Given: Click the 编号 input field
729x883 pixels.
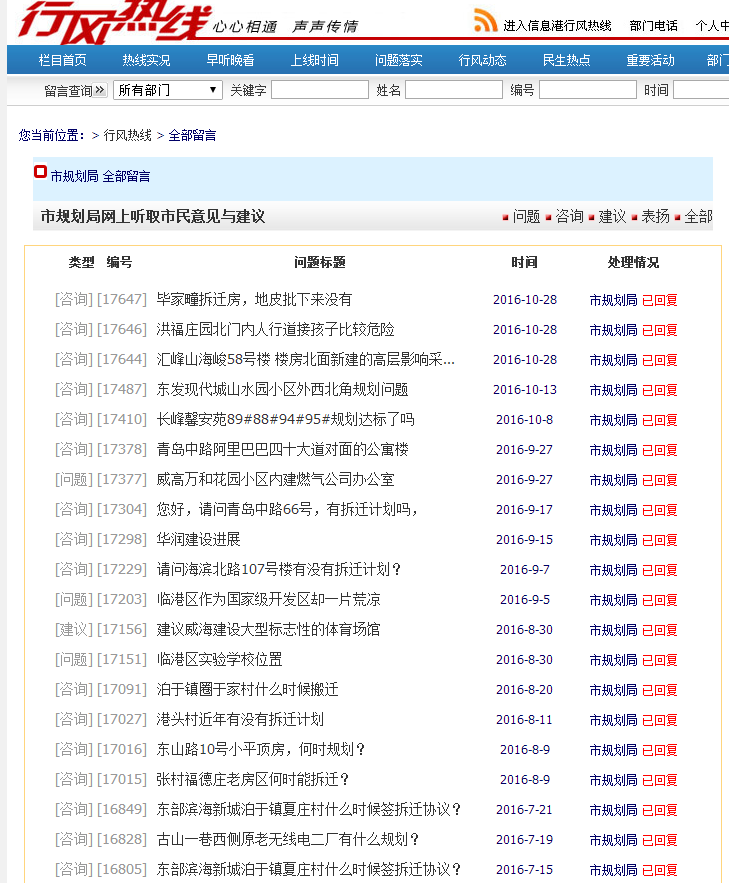Looking at the screenshot, I should pos(587,90).
